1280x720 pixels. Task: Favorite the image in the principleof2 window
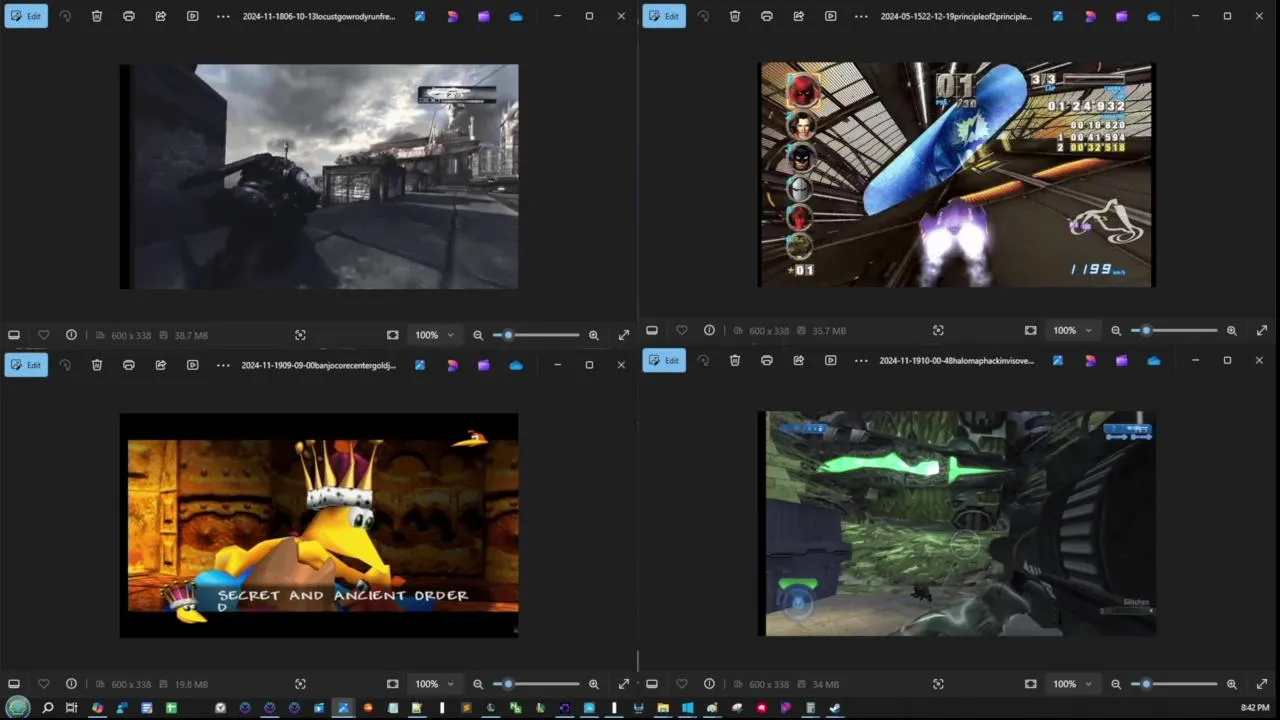(x=681, y=330)
